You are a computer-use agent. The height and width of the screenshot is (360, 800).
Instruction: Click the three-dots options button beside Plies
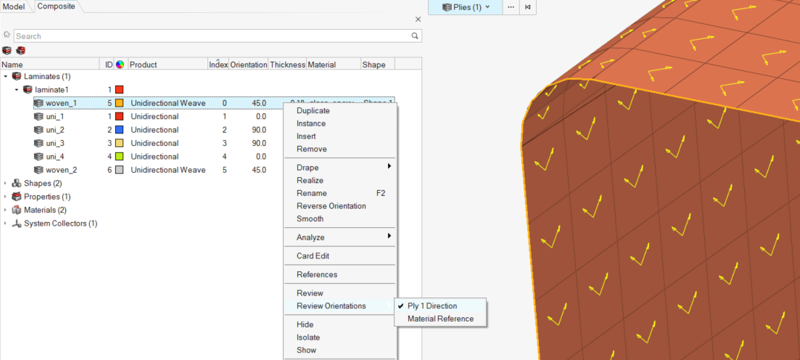(511, 7)
